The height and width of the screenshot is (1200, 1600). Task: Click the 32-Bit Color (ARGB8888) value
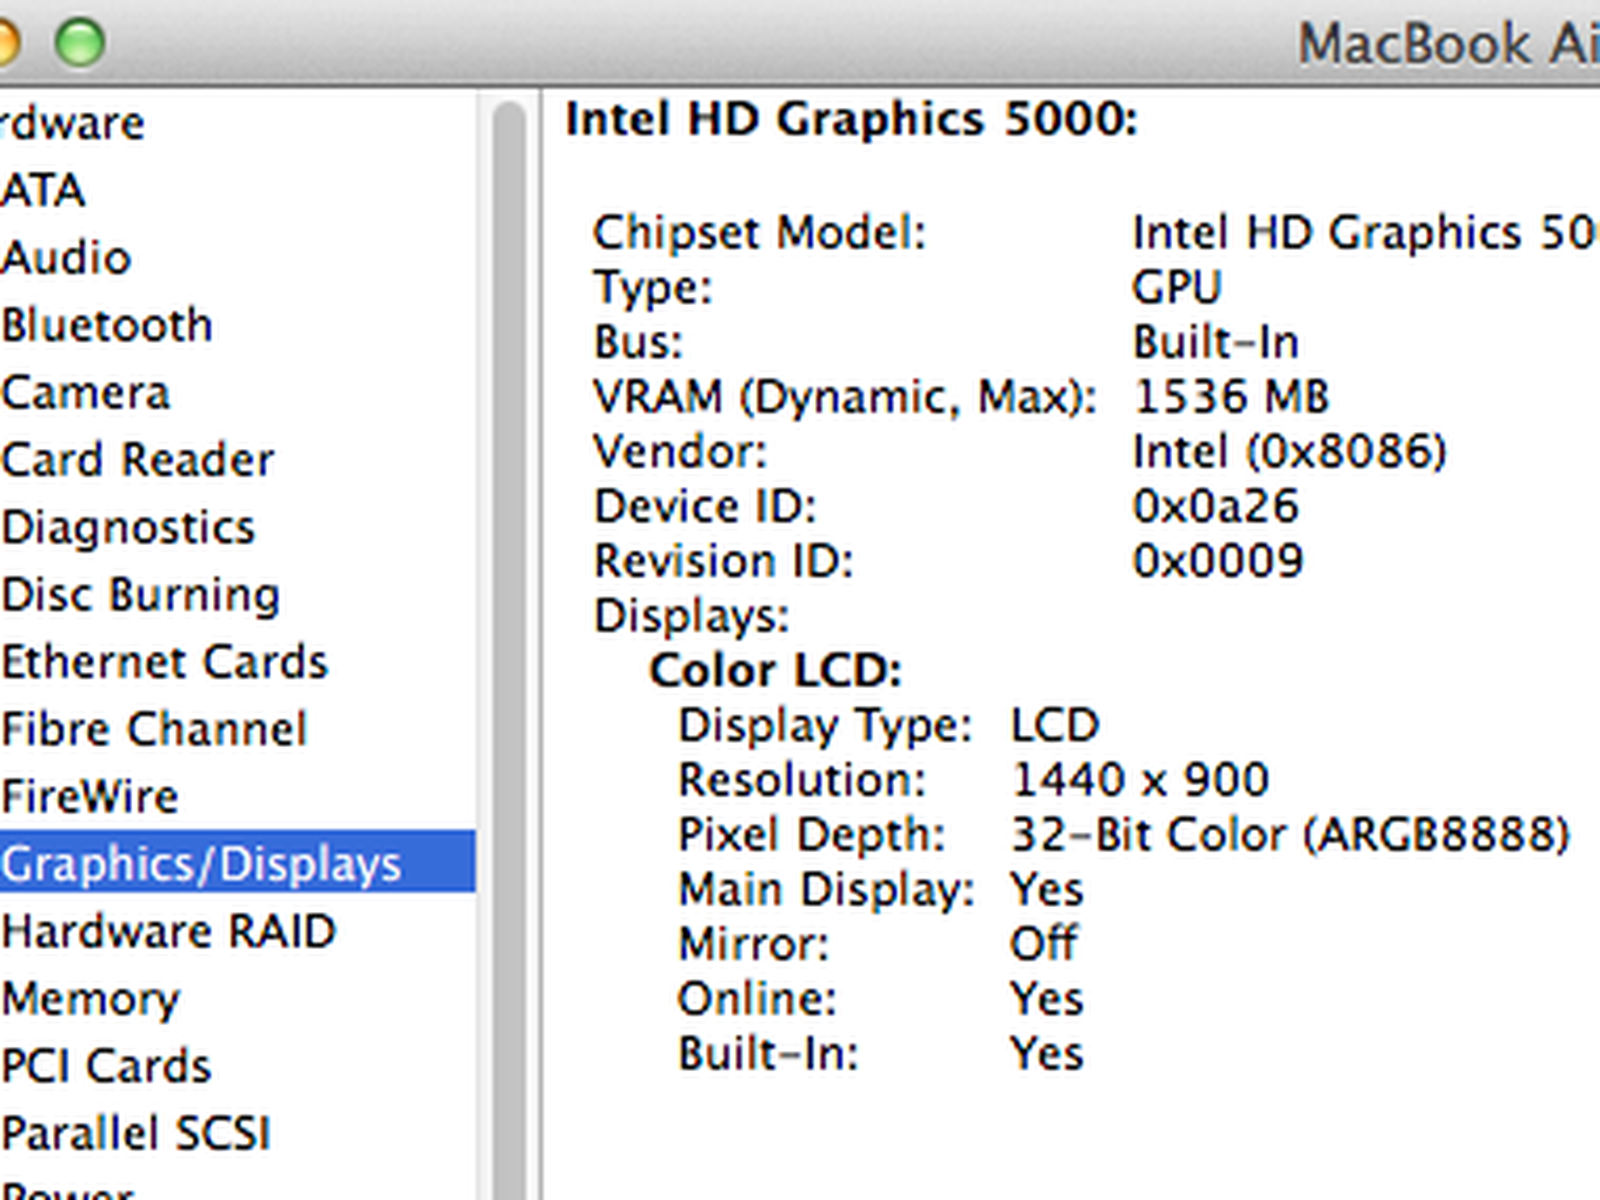(x=1290, y=835)
